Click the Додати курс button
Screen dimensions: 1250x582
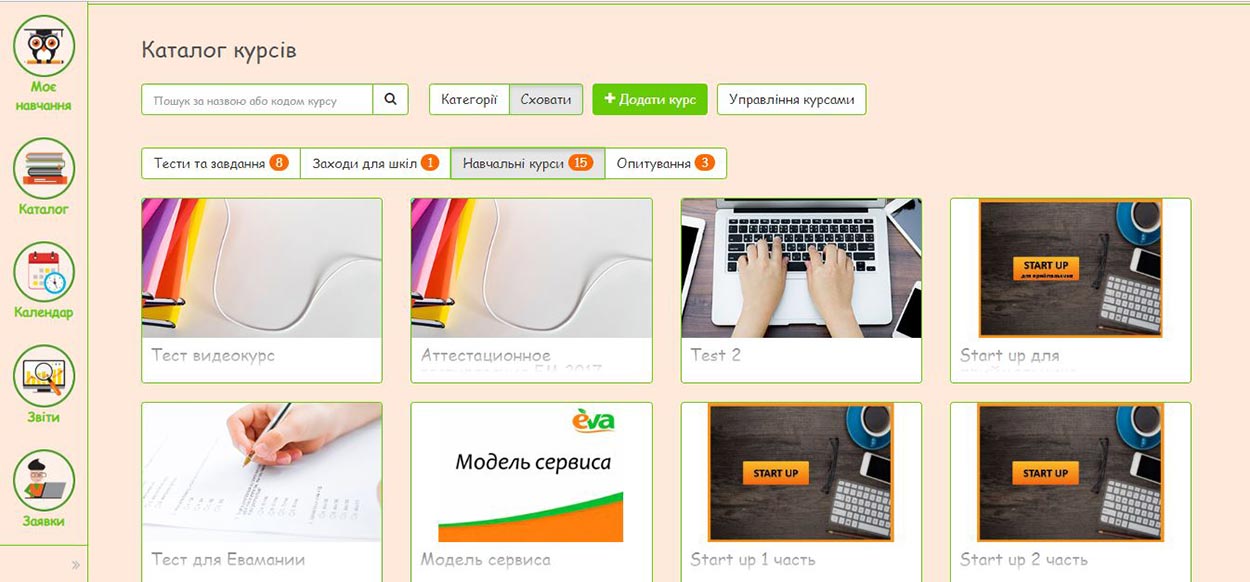click(x=650, y=100)
